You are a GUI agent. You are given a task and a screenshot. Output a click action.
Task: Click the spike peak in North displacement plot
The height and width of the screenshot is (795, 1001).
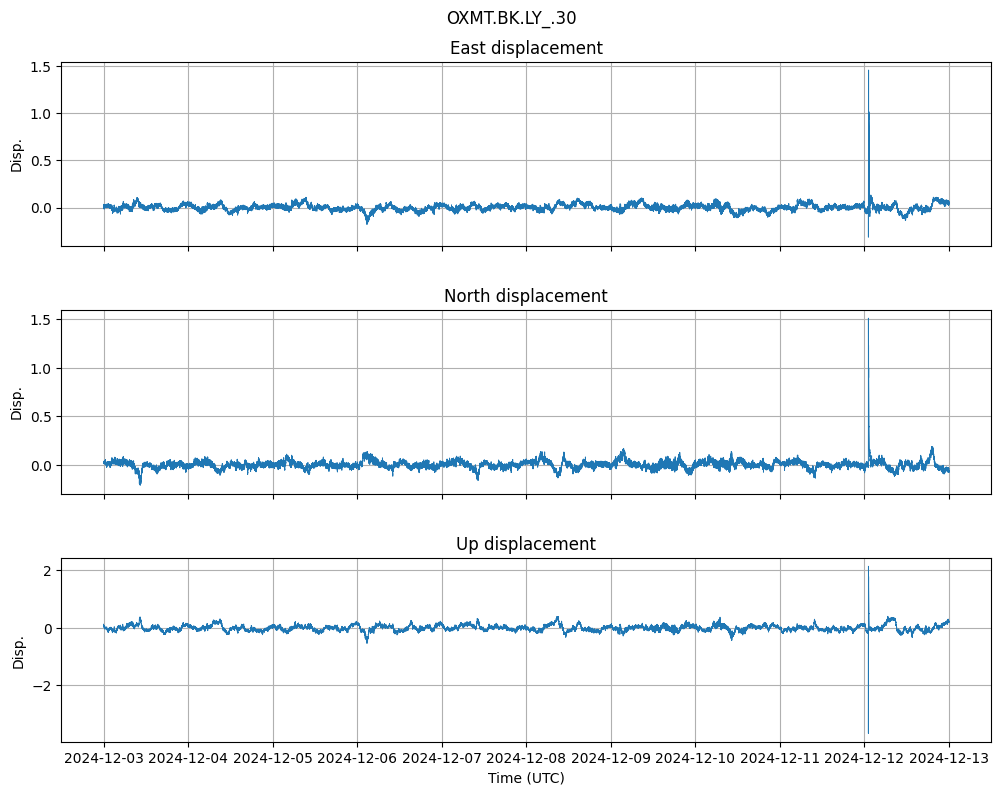click(x=868, y=319)
